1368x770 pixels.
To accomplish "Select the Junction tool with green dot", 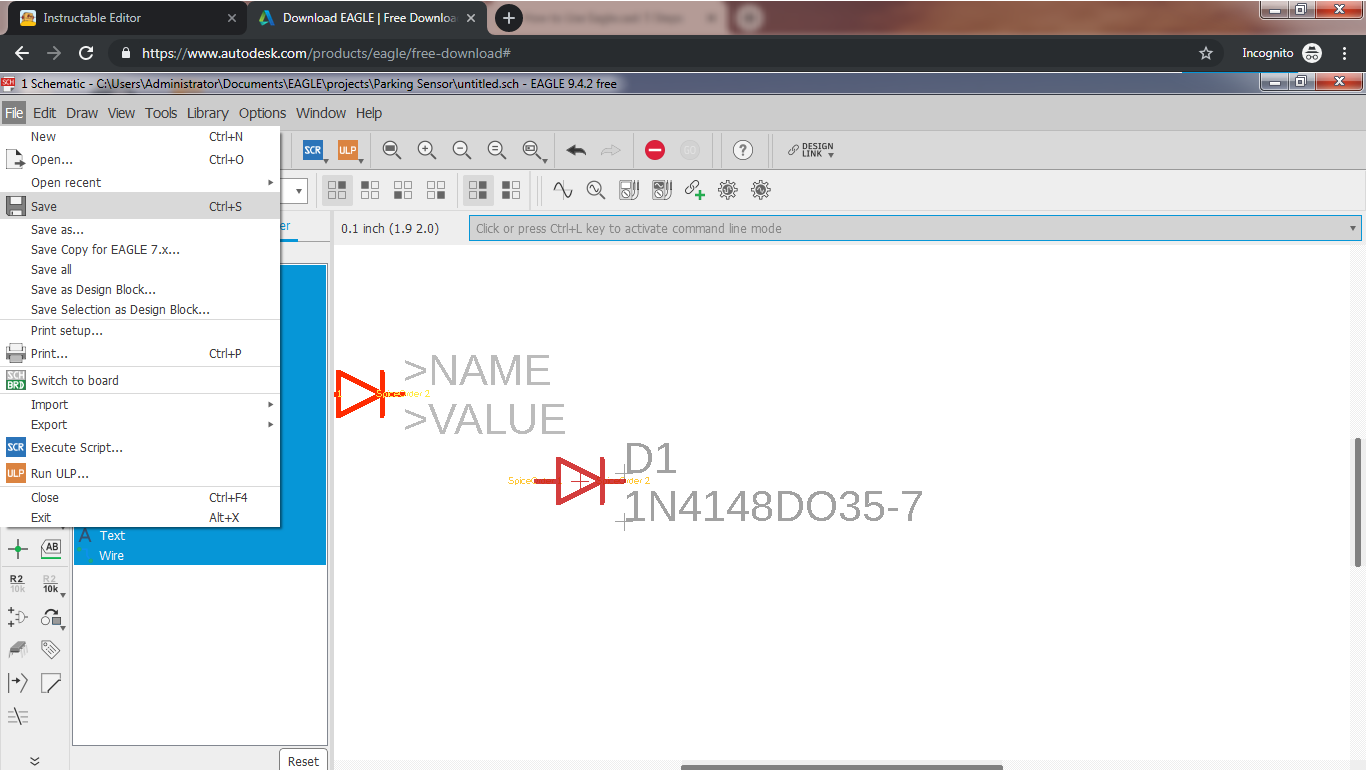I will coord(18,548).
